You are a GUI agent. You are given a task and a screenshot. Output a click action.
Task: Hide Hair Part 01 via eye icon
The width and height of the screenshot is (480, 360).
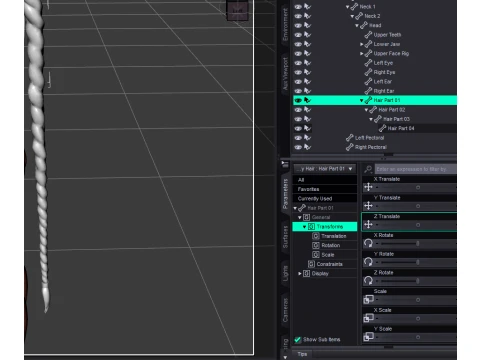pos(298,100)
